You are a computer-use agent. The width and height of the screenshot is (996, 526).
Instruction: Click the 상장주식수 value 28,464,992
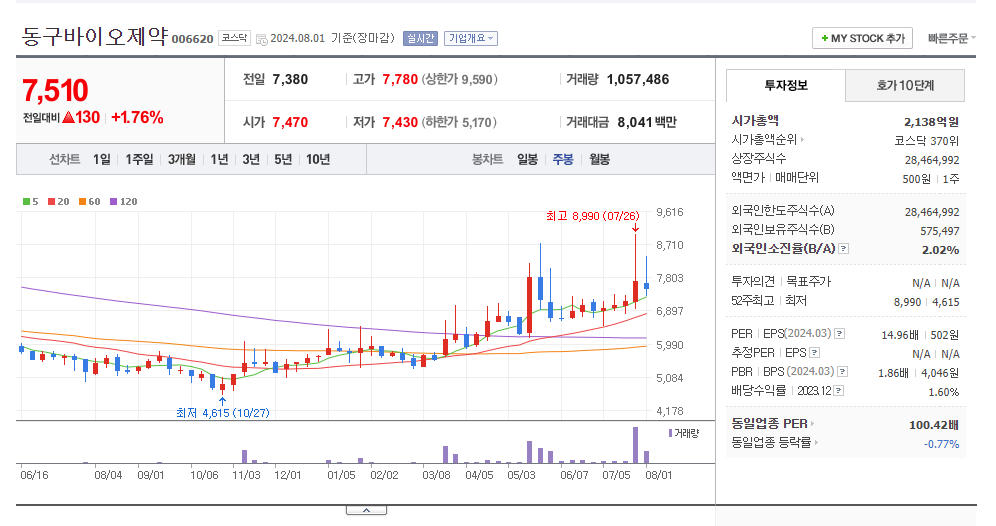click(x=932, y=160)
